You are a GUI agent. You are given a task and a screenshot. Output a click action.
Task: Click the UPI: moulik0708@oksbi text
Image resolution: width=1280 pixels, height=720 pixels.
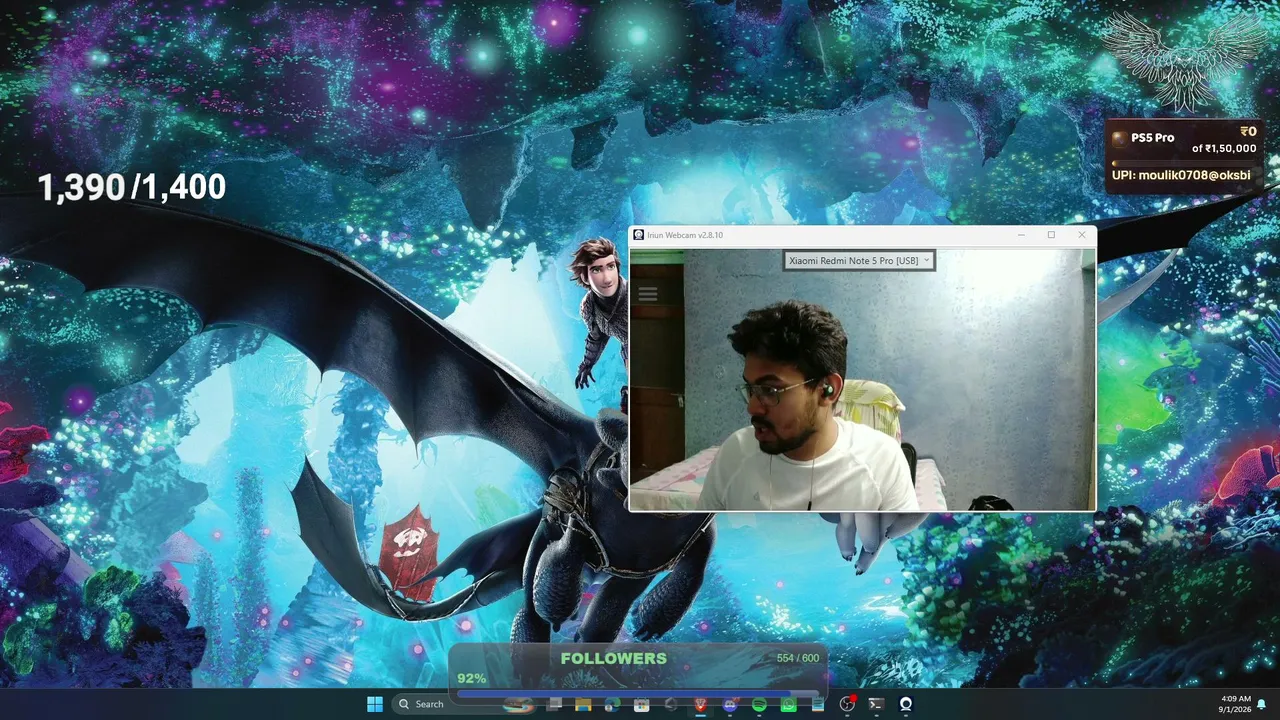[1181, 175]
